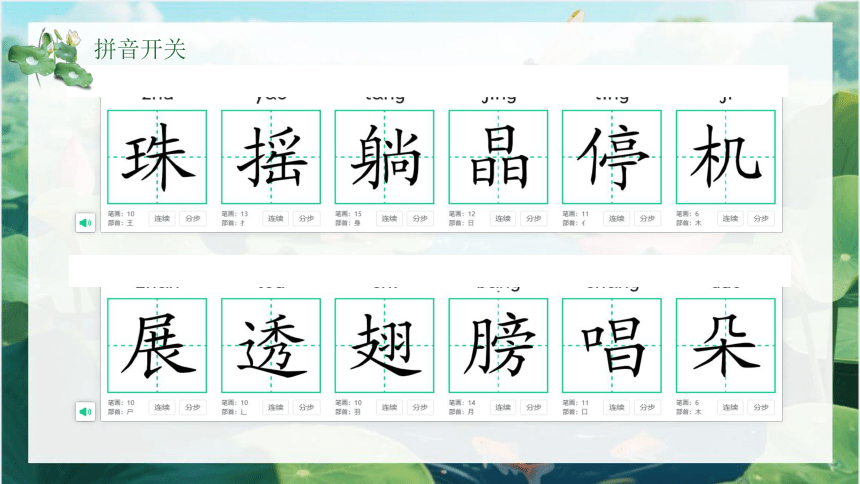The image size is (860, 484).
Task: Click 分步 button under 晶
Action: pyautogui.click(x=534, y=218)
